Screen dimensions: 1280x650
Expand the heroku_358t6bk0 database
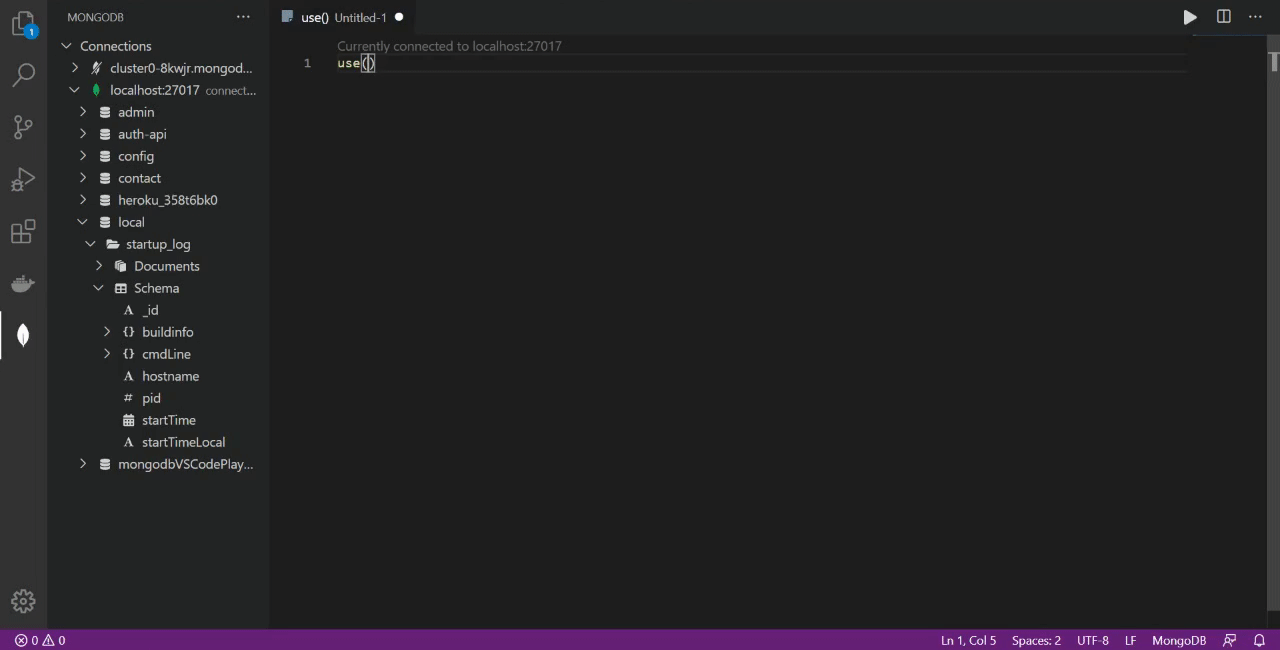coord(83,200)
